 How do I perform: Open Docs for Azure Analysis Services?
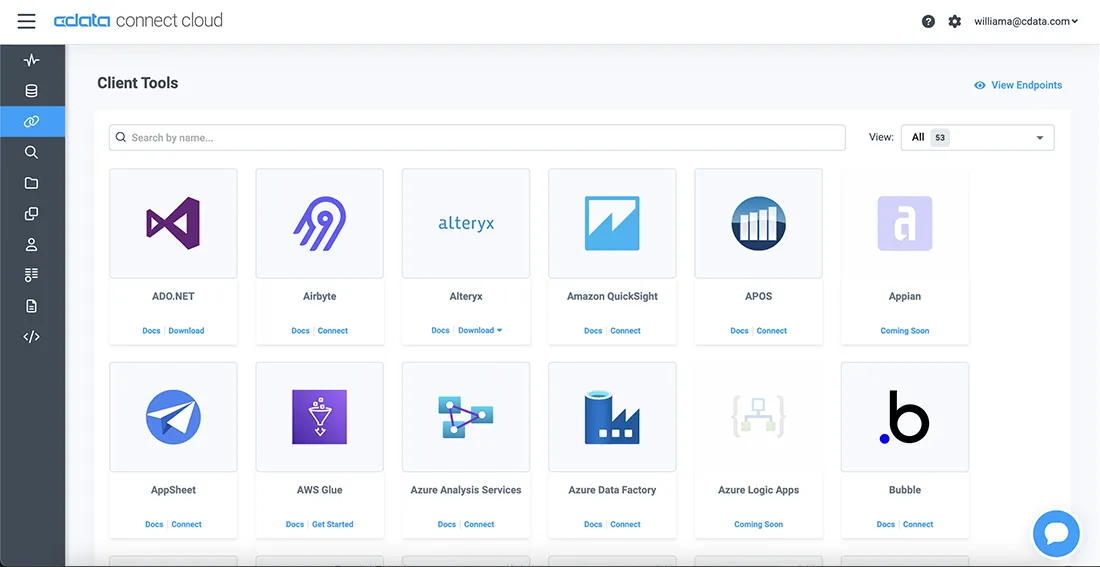[447, 524]
